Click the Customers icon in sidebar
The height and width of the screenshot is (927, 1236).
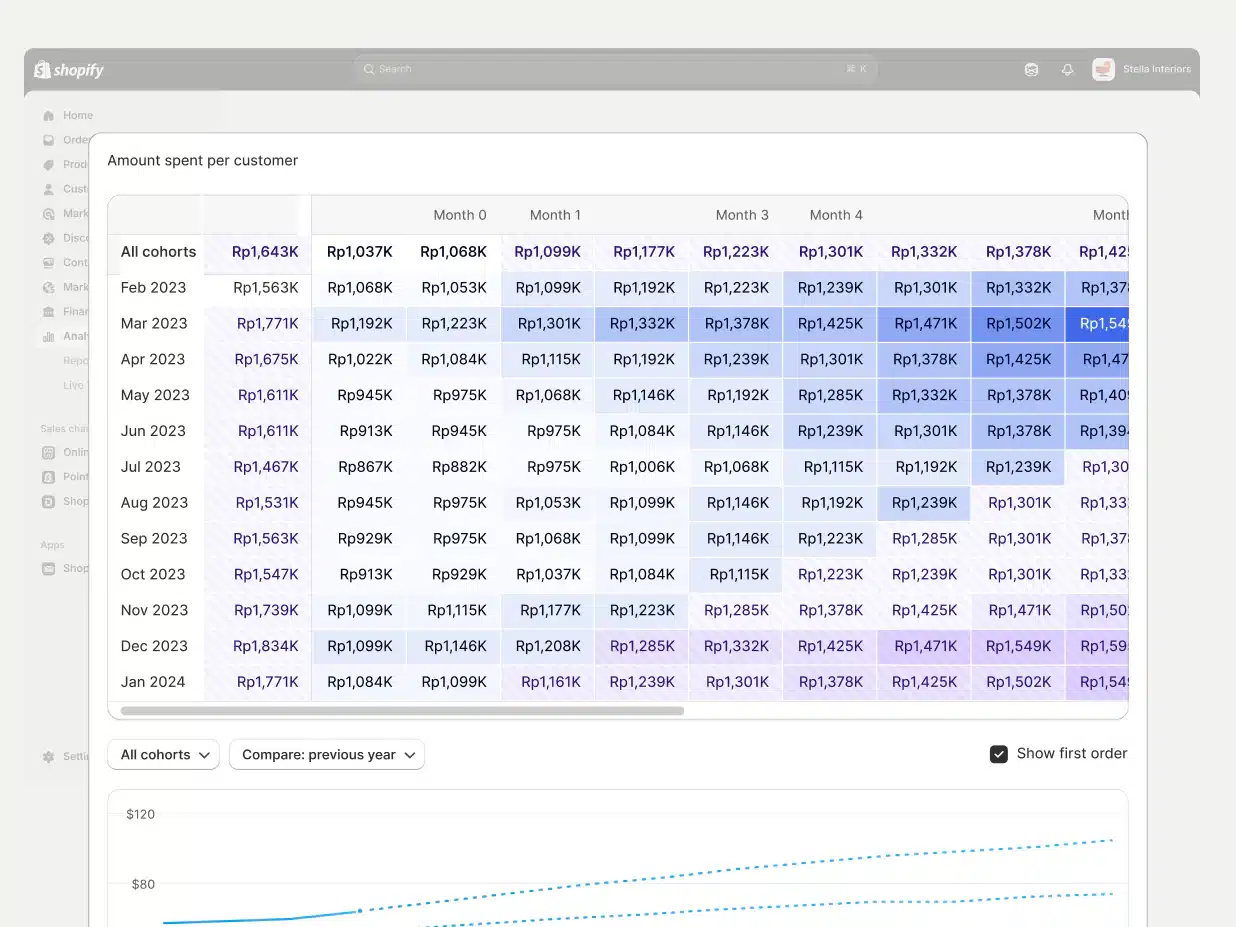[x=47, y=188]
